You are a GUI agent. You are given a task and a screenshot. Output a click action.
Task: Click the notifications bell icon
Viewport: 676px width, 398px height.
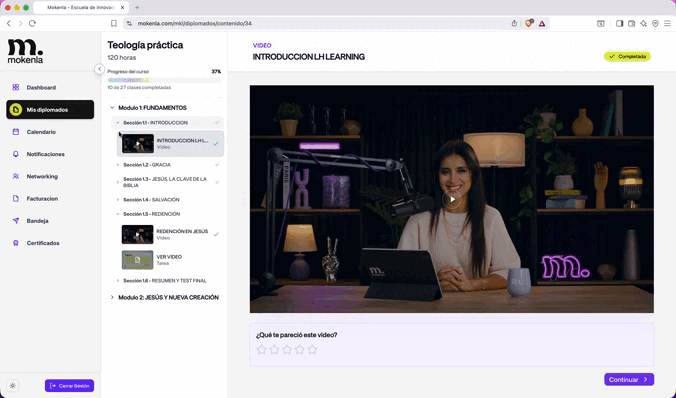(16, 154)
